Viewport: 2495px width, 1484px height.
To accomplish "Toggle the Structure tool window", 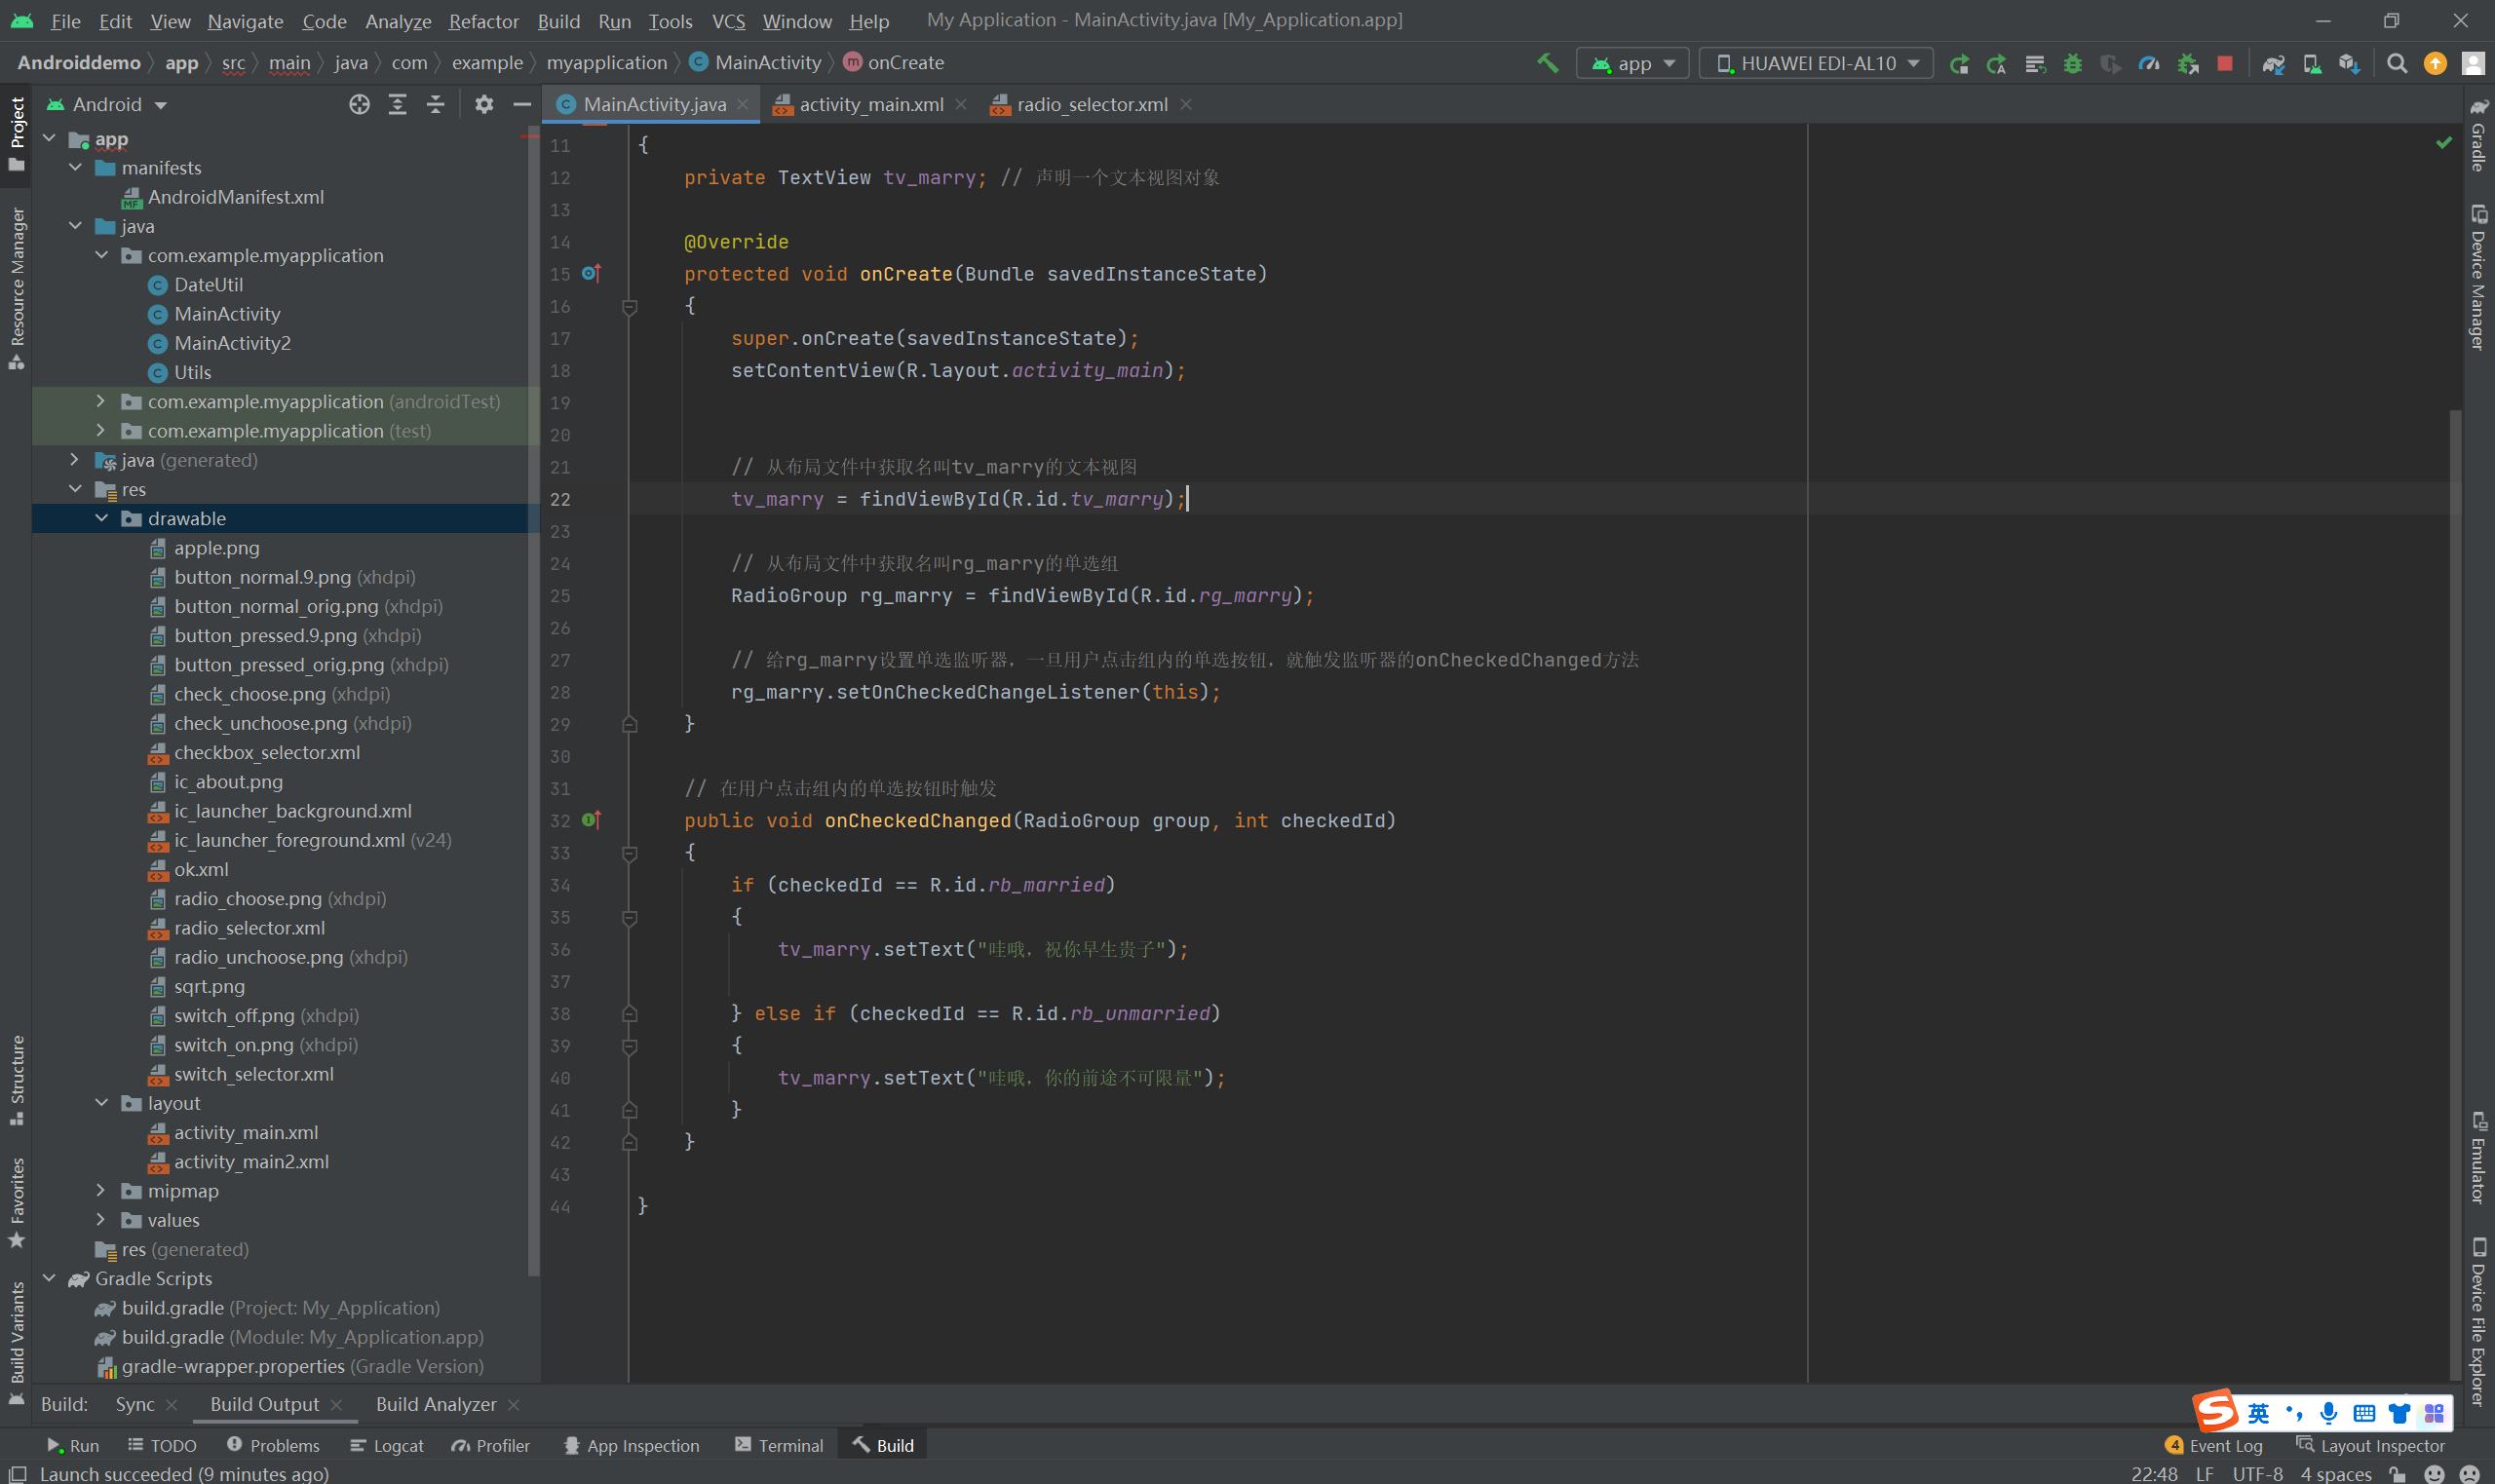I will 16,1078.
